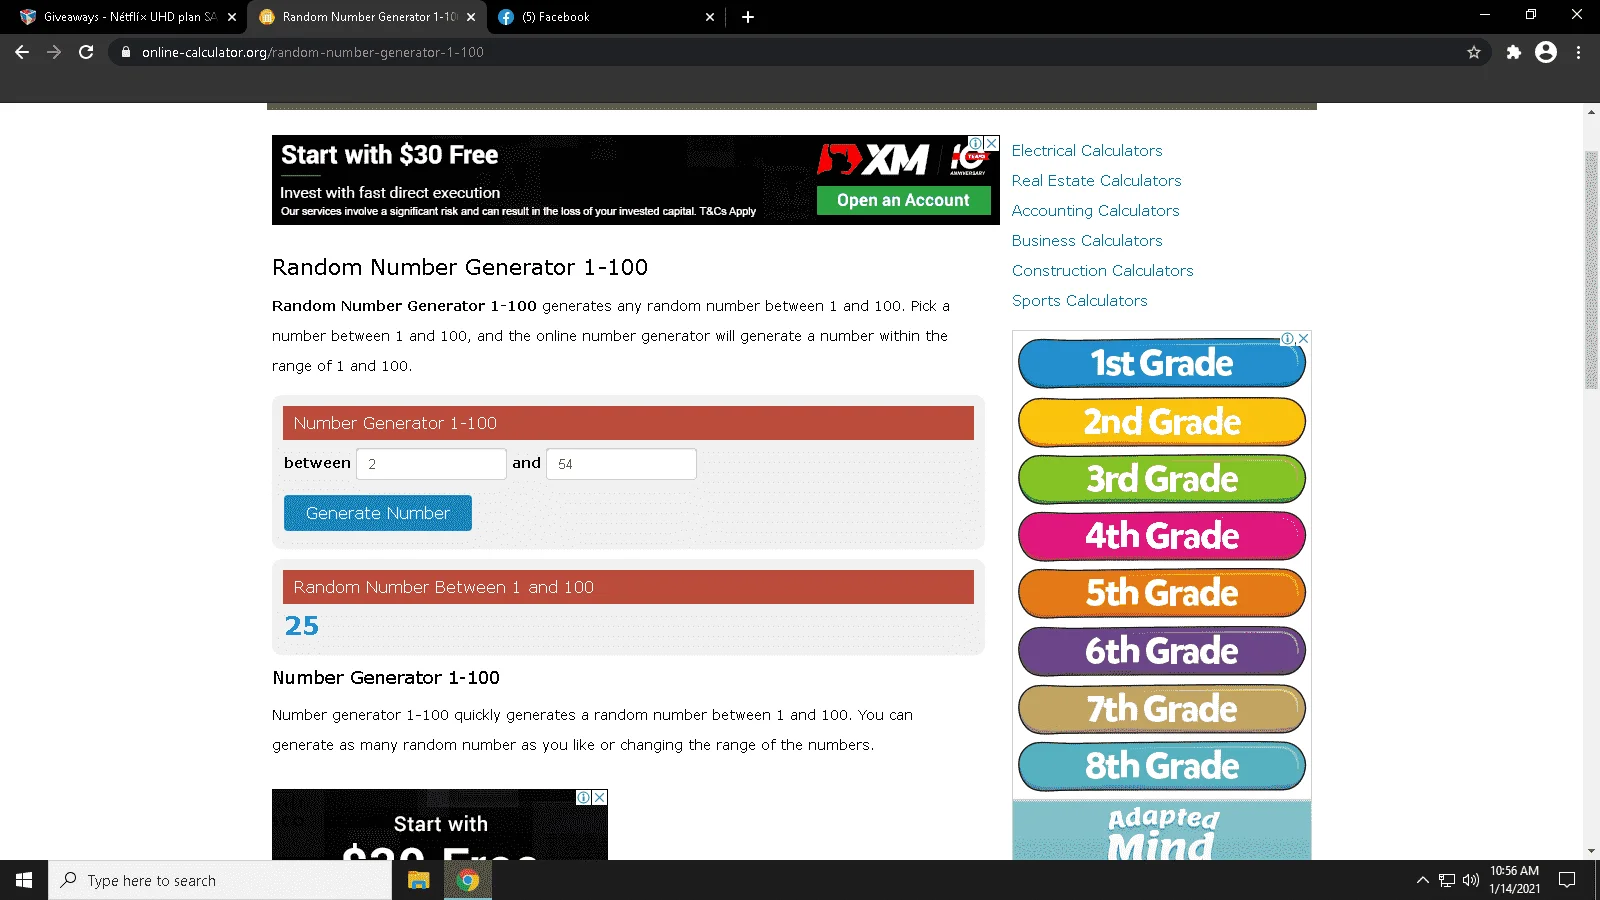The height and width of the screenshot is (900, 1600).
Task: Close the XM banner ad
Action: click(x=991, y=143)
